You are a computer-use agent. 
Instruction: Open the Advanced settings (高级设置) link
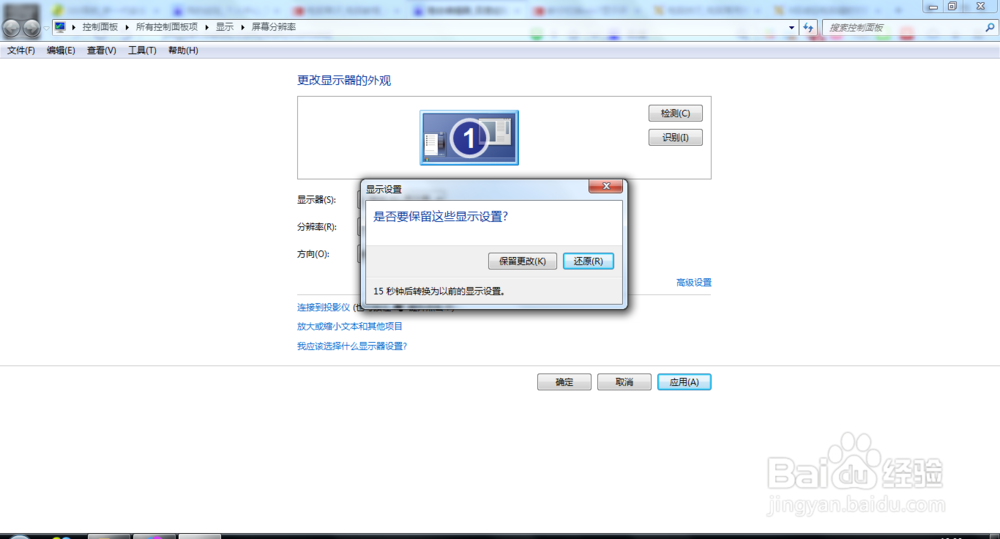(x=694, y=283)
